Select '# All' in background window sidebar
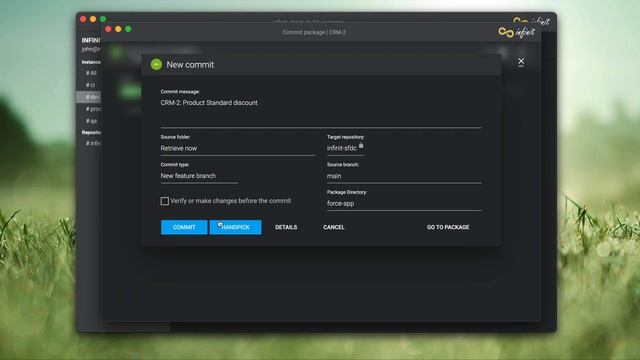The height and width of the screenshot is (360, 640). click(91, 73)
